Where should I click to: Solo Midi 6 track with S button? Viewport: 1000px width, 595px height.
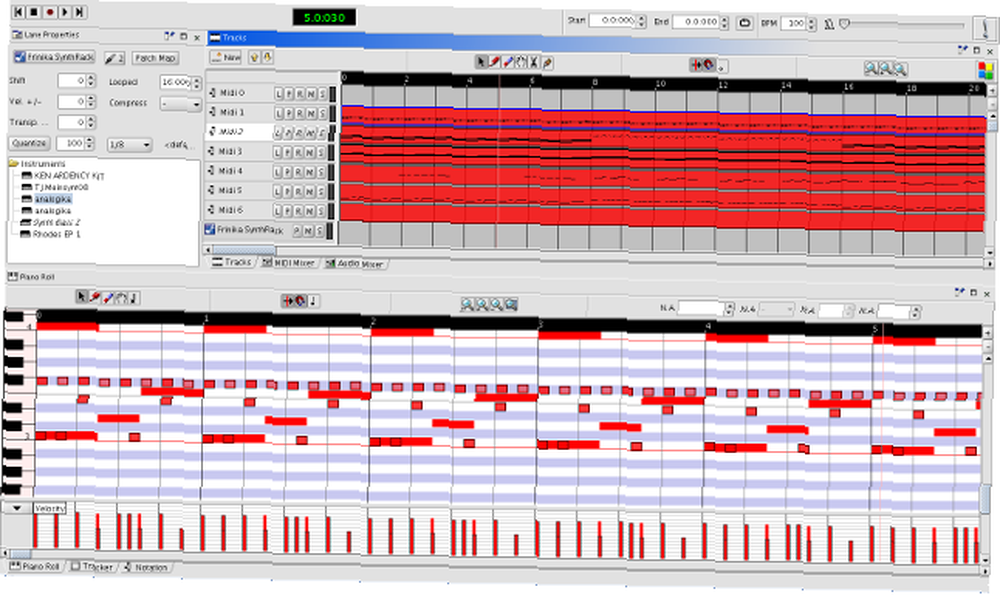click(321, 210)
